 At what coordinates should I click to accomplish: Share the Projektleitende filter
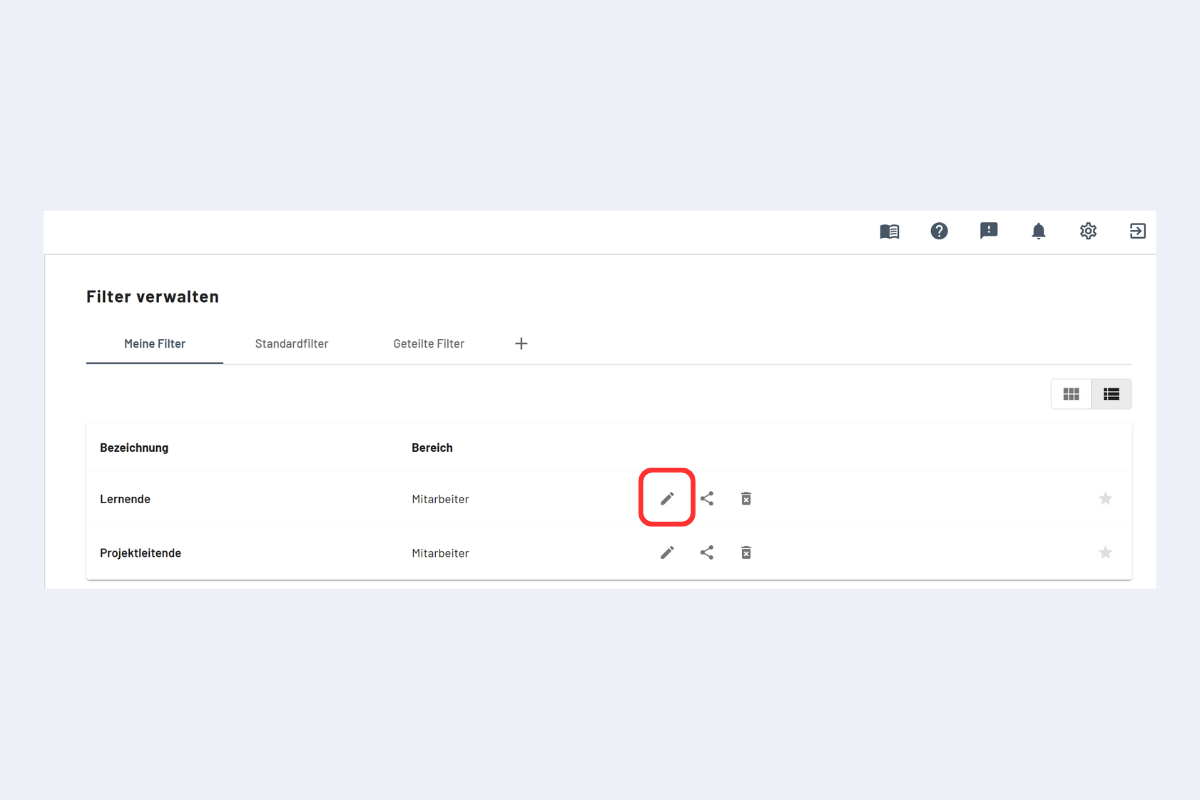tap(707, 552)
